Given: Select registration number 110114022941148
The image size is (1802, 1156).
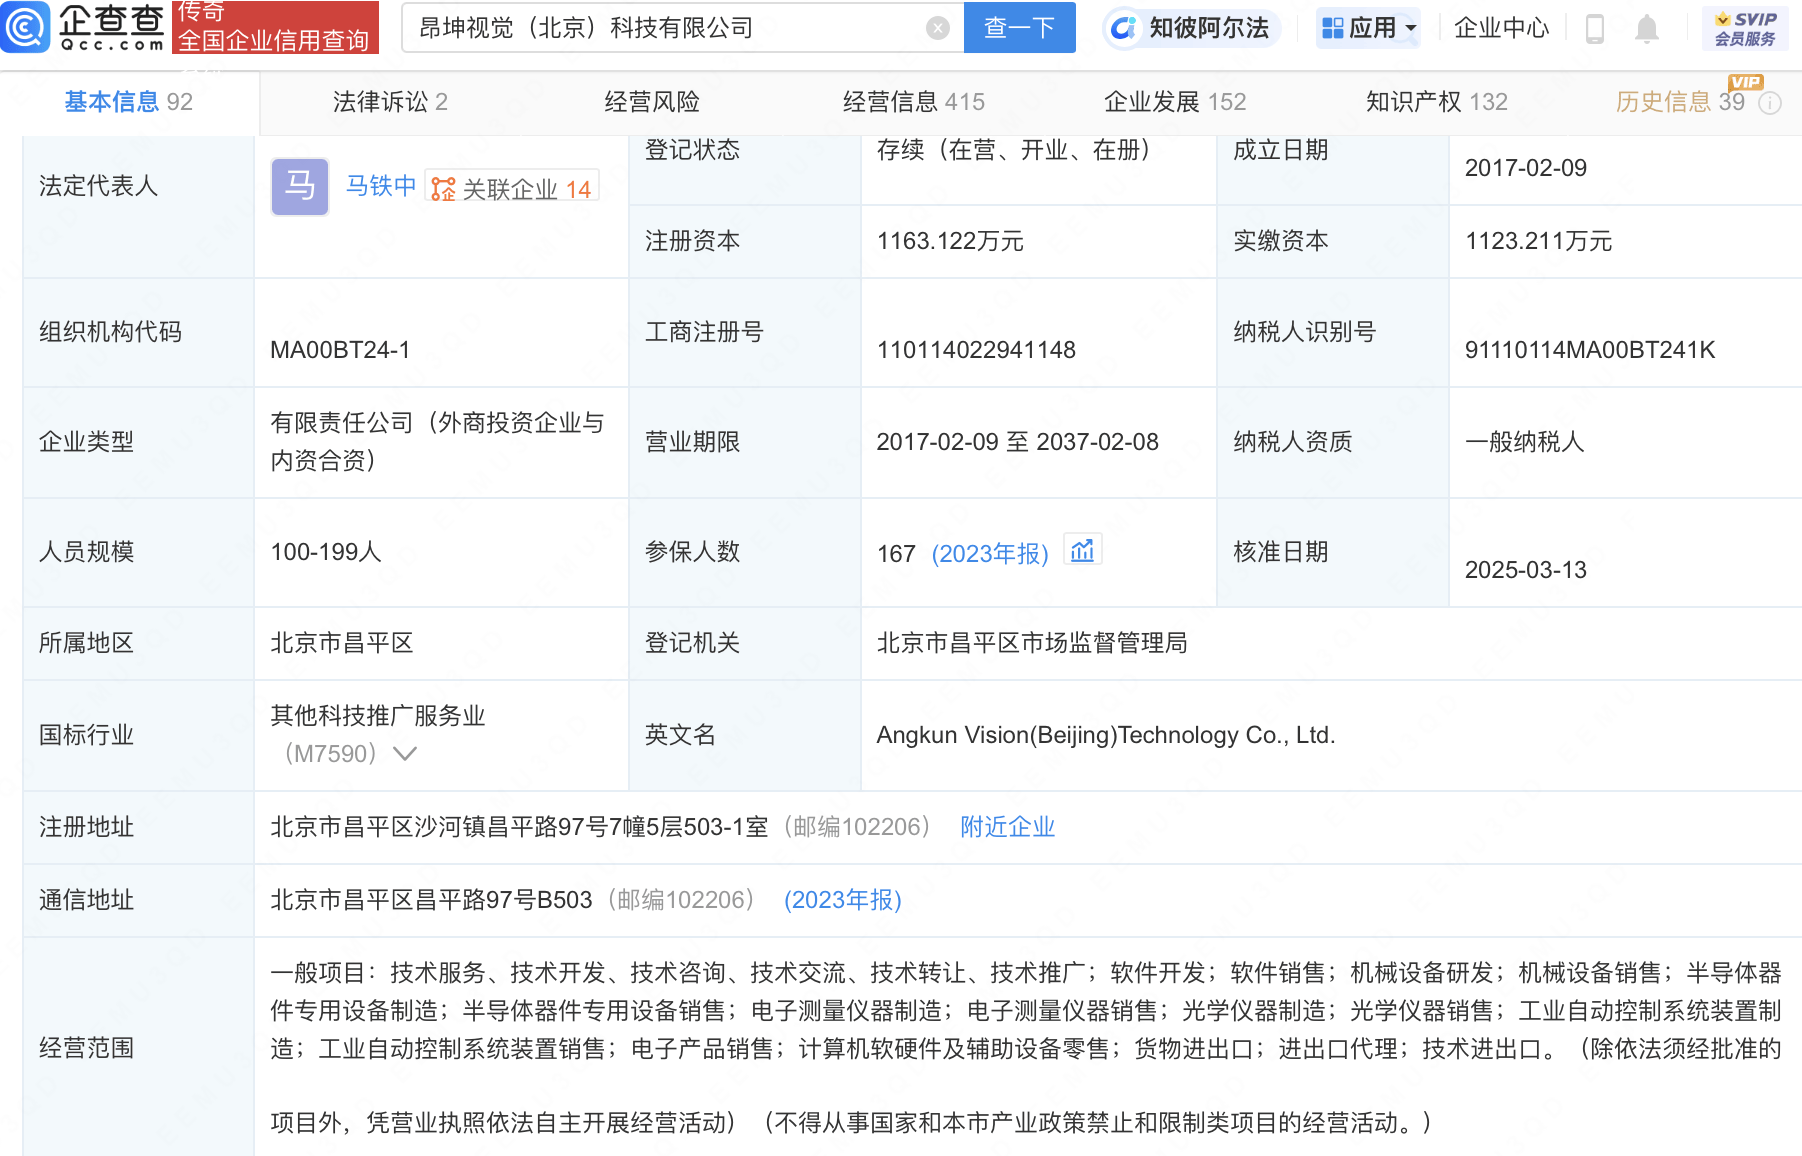Looking at the screenshot, I should pos(976,350).
